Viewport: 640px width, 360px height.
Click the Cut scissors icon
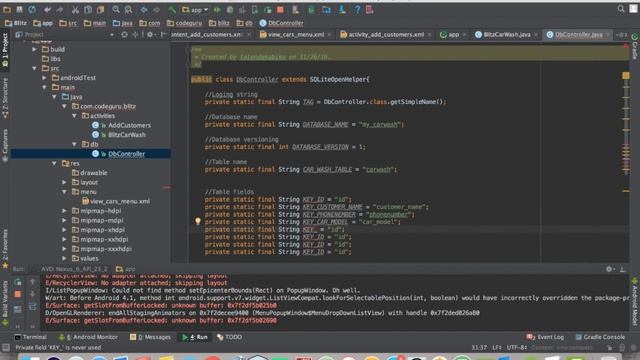tap(76, 9)
